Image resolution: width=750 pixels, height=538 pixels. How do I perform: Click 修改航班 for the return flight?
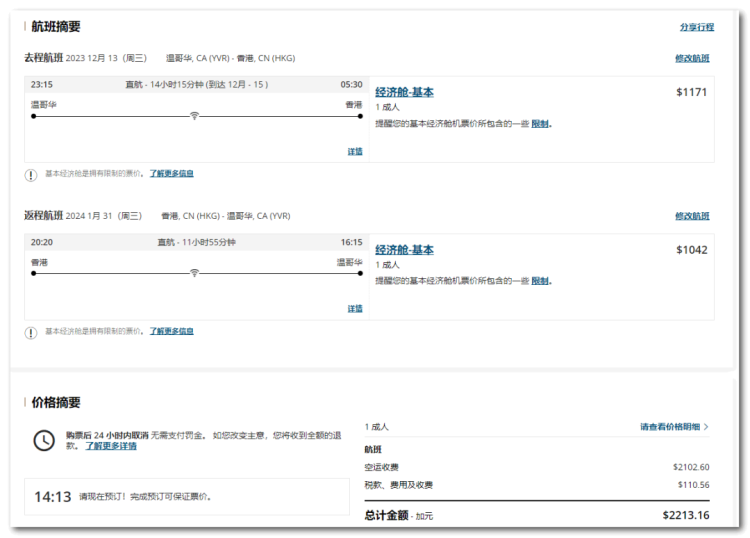click(x=692, y=216)
